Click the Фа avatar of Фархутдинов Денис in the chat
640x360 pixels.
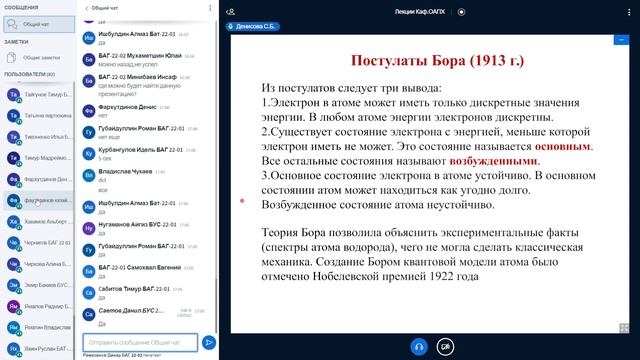[x=89, y=111]
